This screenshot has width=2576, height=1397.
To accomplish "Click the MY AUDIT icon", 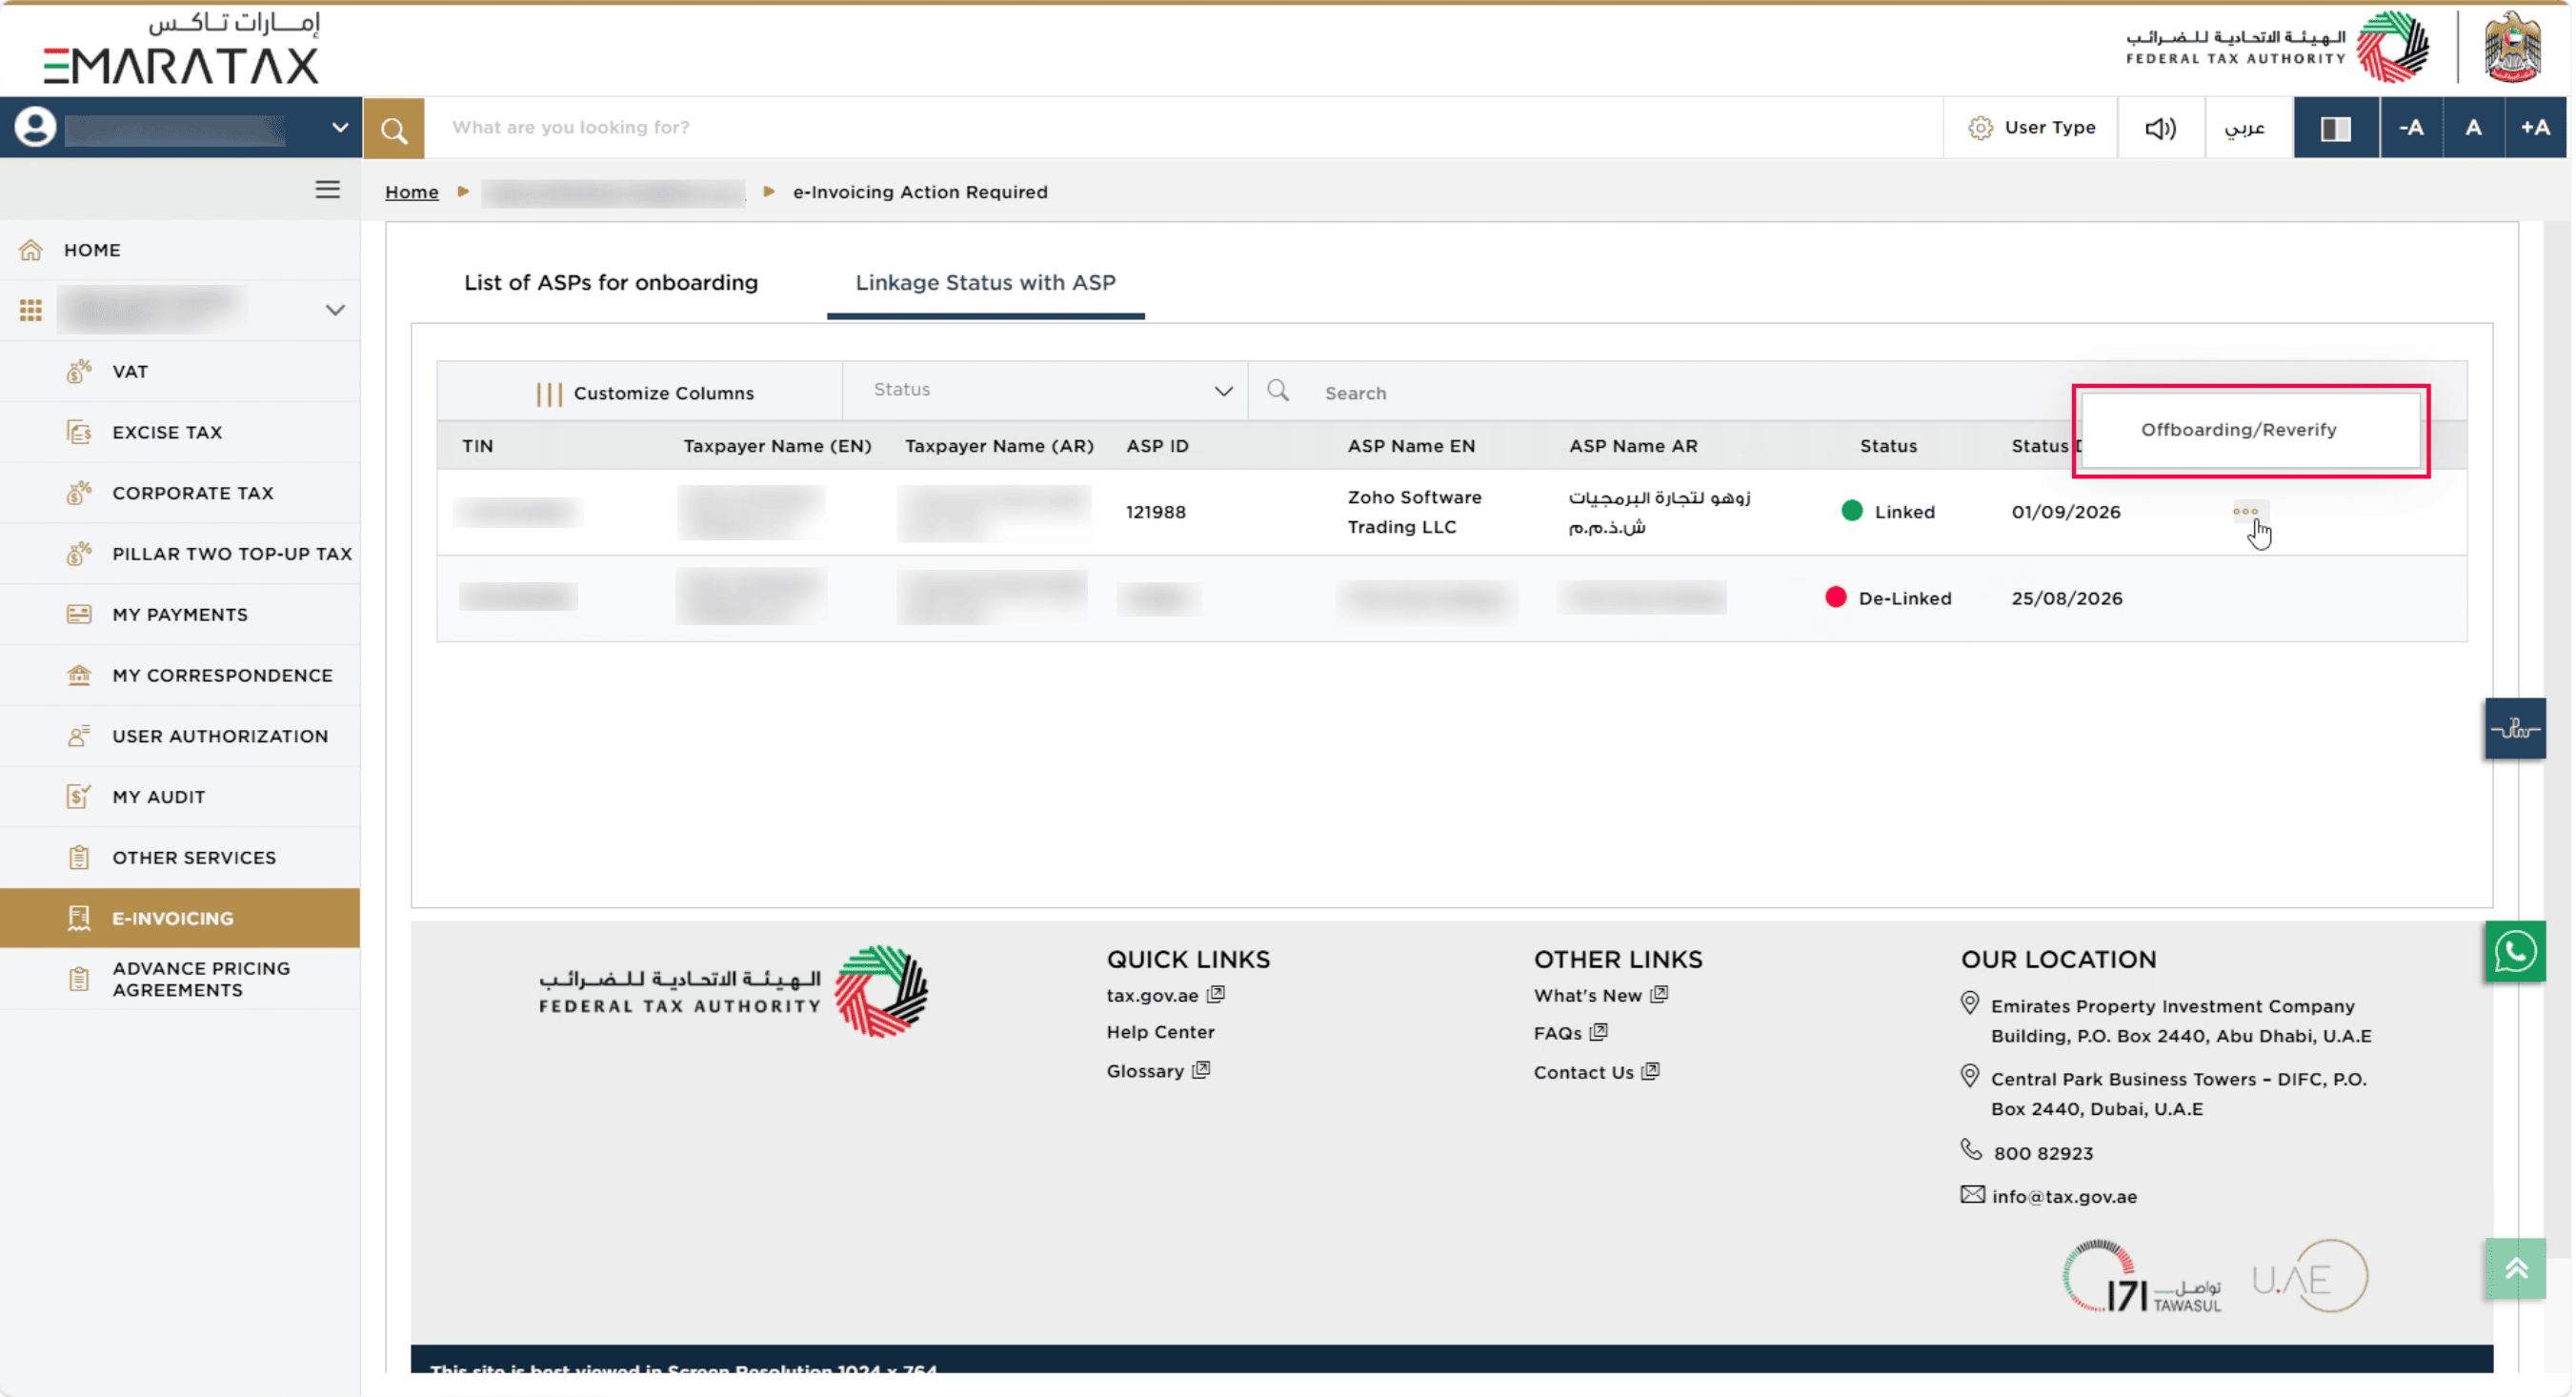I will 79,797.
